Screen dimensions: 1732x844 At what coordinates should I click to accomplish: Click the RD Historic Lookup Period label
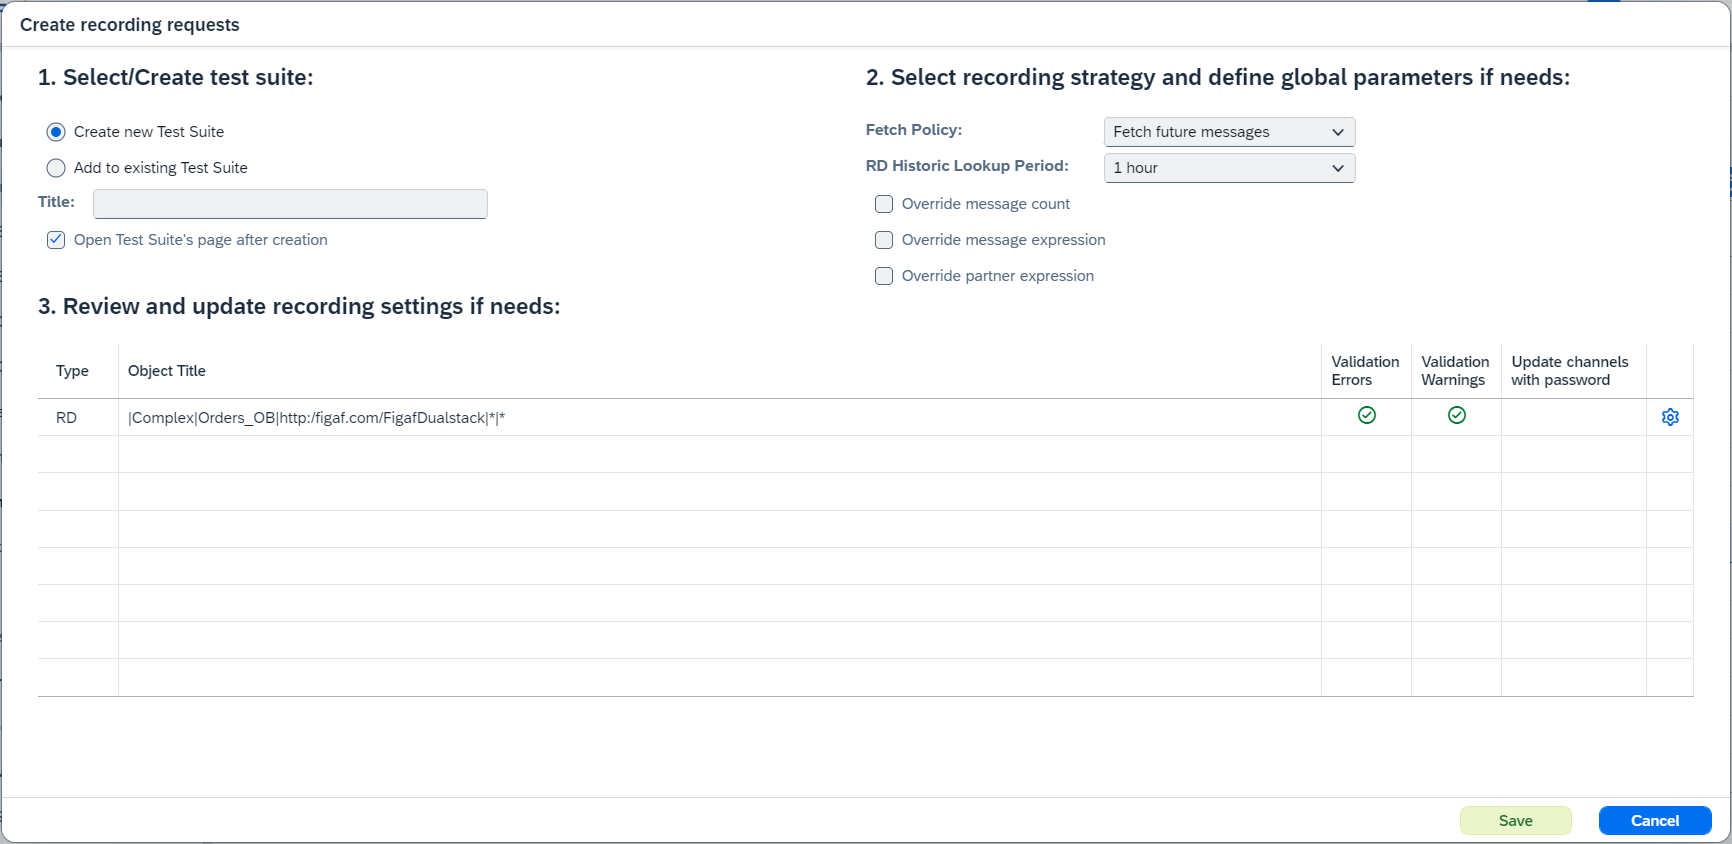967,166
